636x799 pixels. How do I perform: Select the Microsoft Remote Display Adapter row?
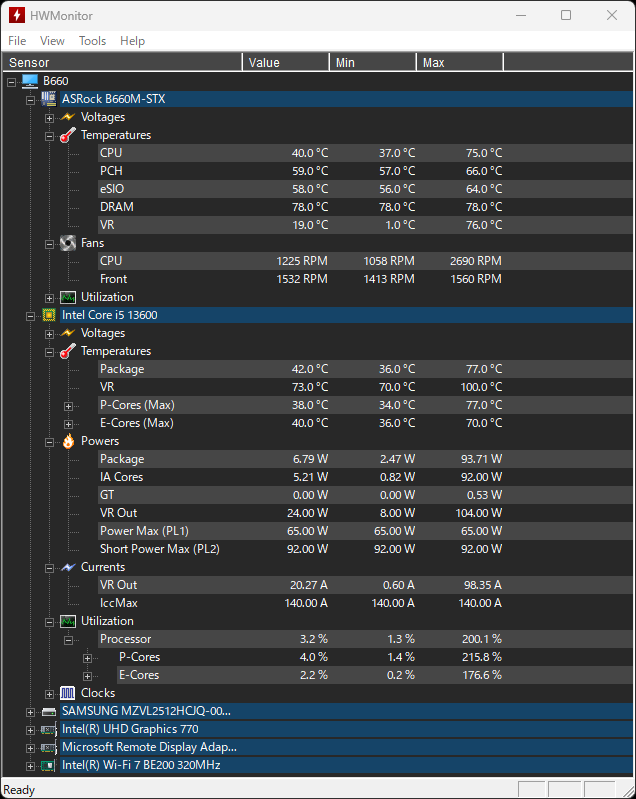pos(347,747)
